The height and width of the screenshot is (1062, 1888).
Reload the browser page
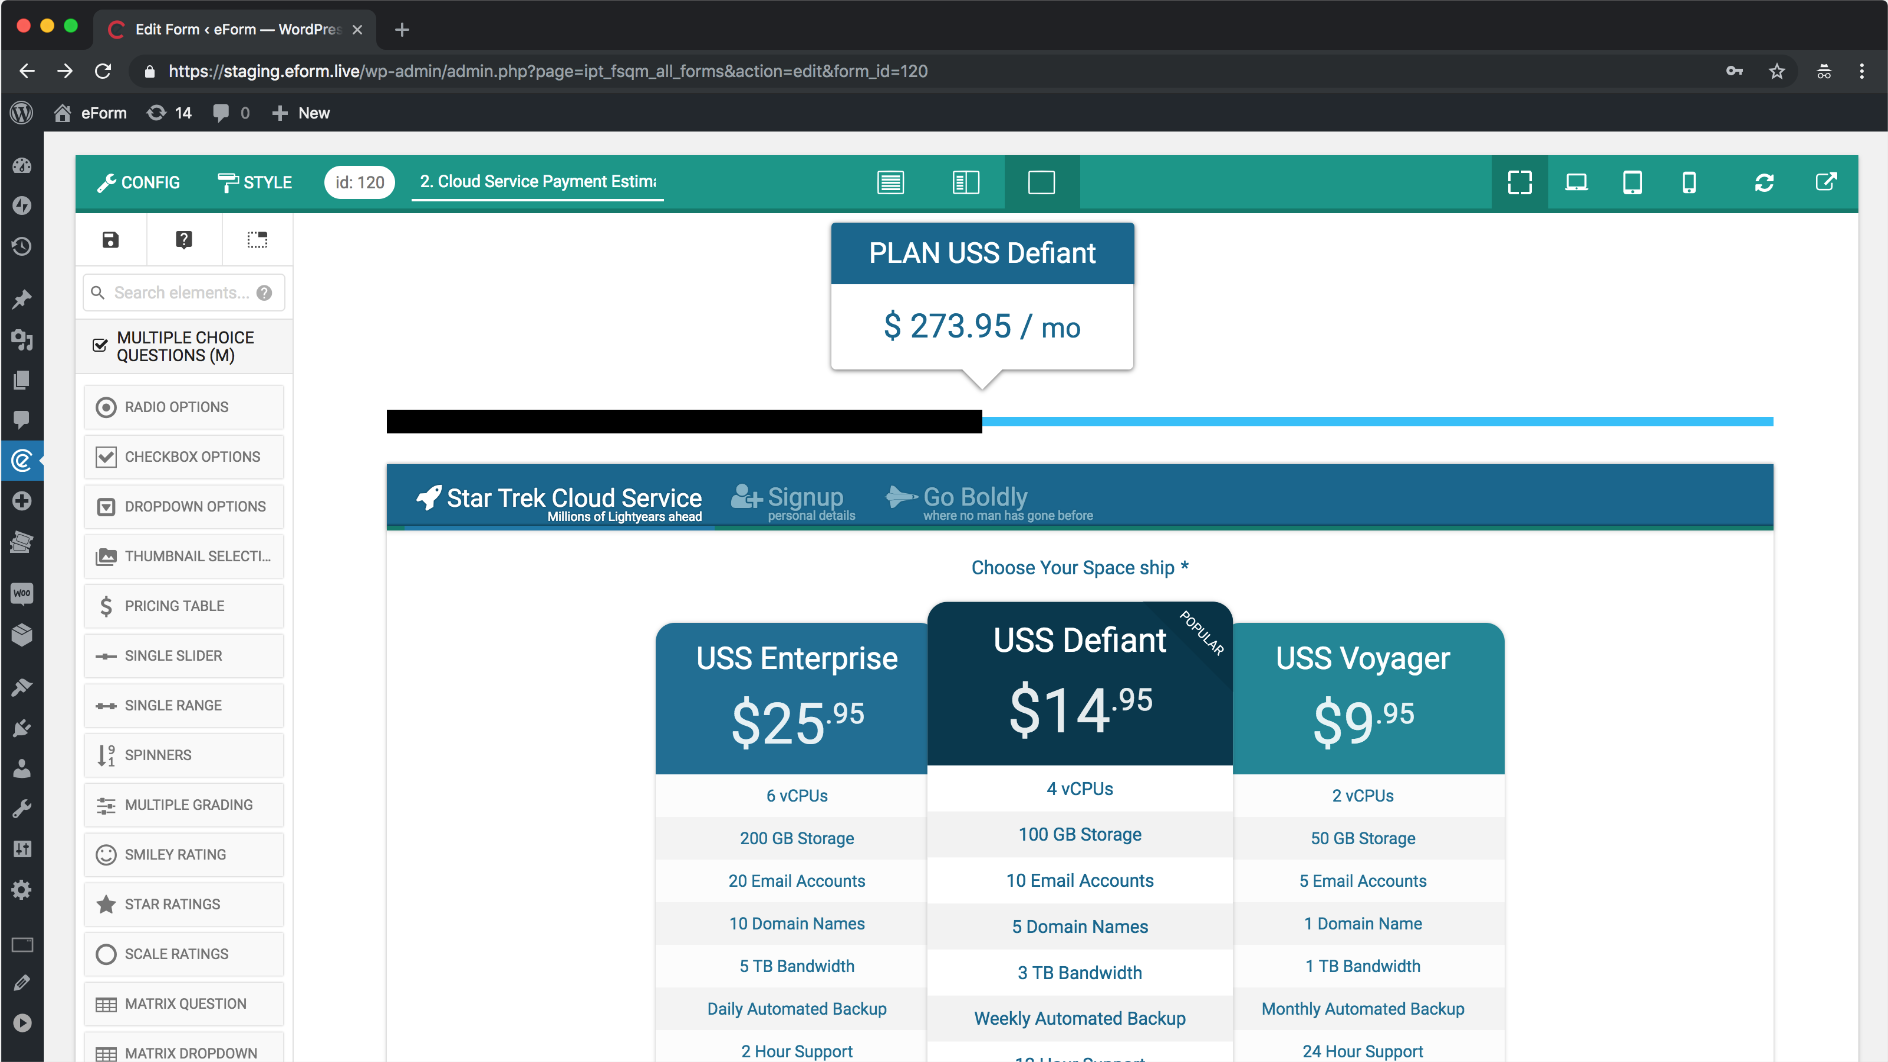coord(103,71)
